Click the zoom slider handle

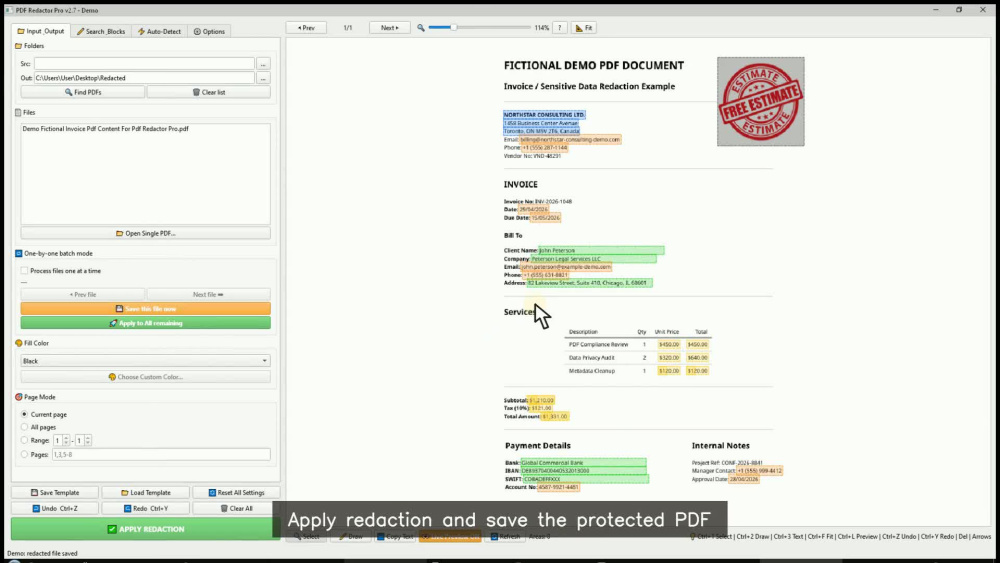[453, 27]
